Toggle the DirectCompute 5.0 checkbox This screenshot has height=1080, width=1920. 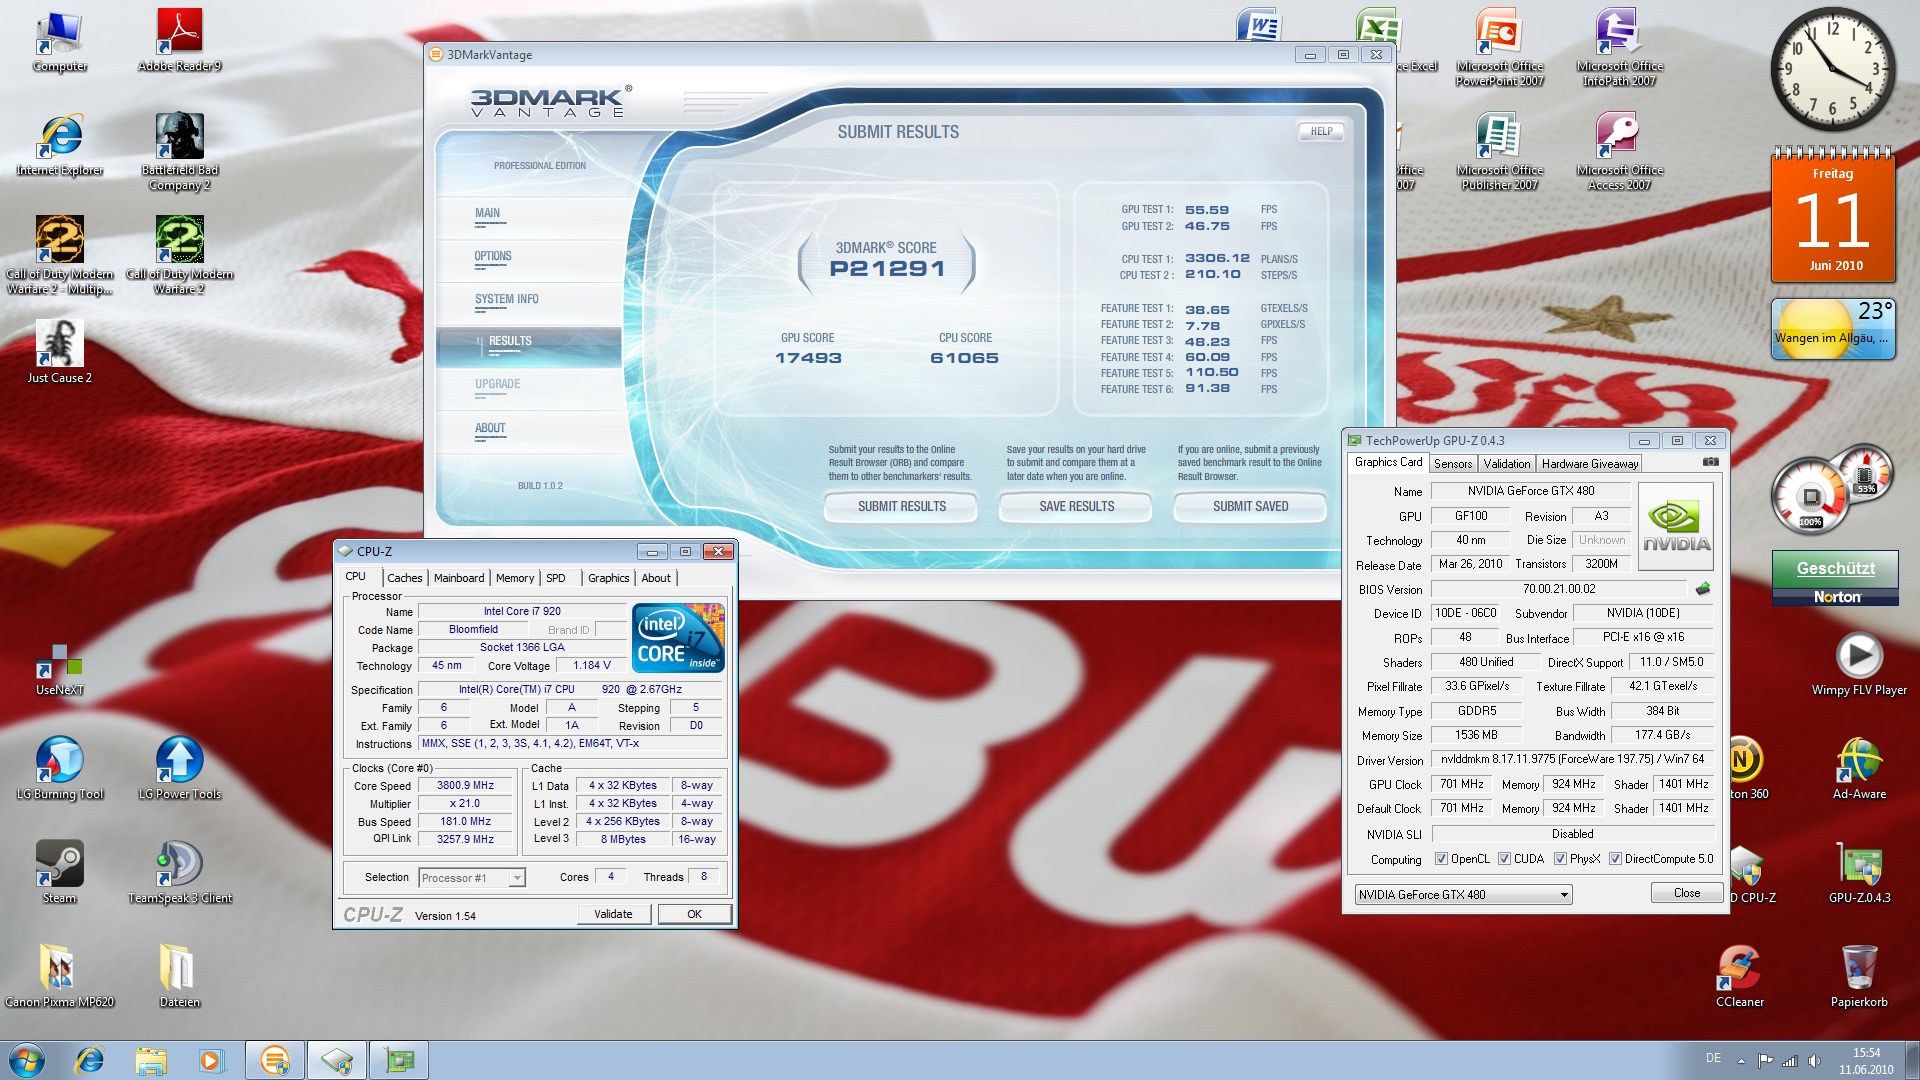[x=1615, y=859]
